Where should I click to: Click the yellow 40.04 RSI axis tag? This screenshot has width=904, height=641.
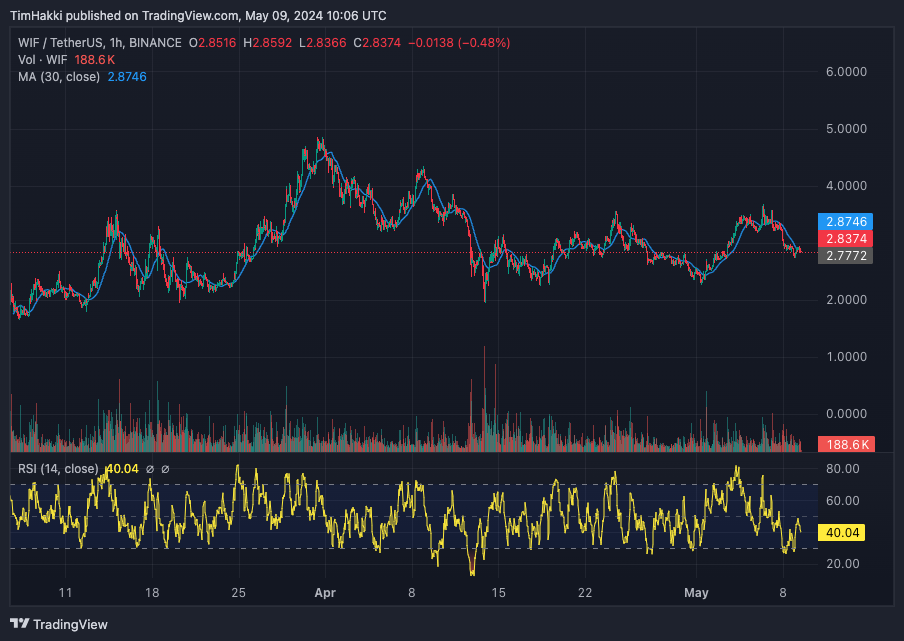tap(845, 533)
